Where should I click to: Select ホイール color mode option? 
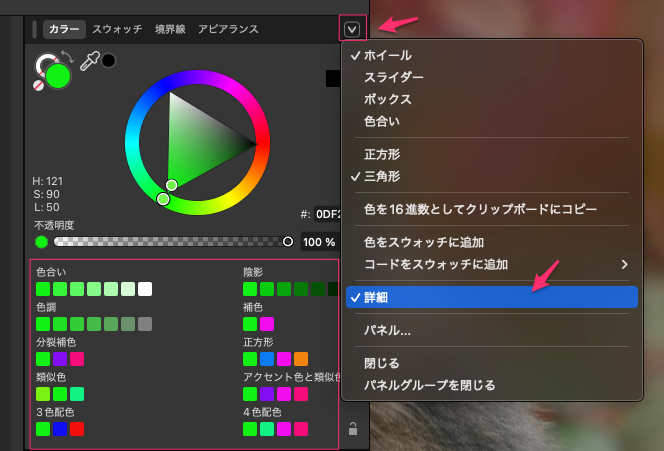387,55
